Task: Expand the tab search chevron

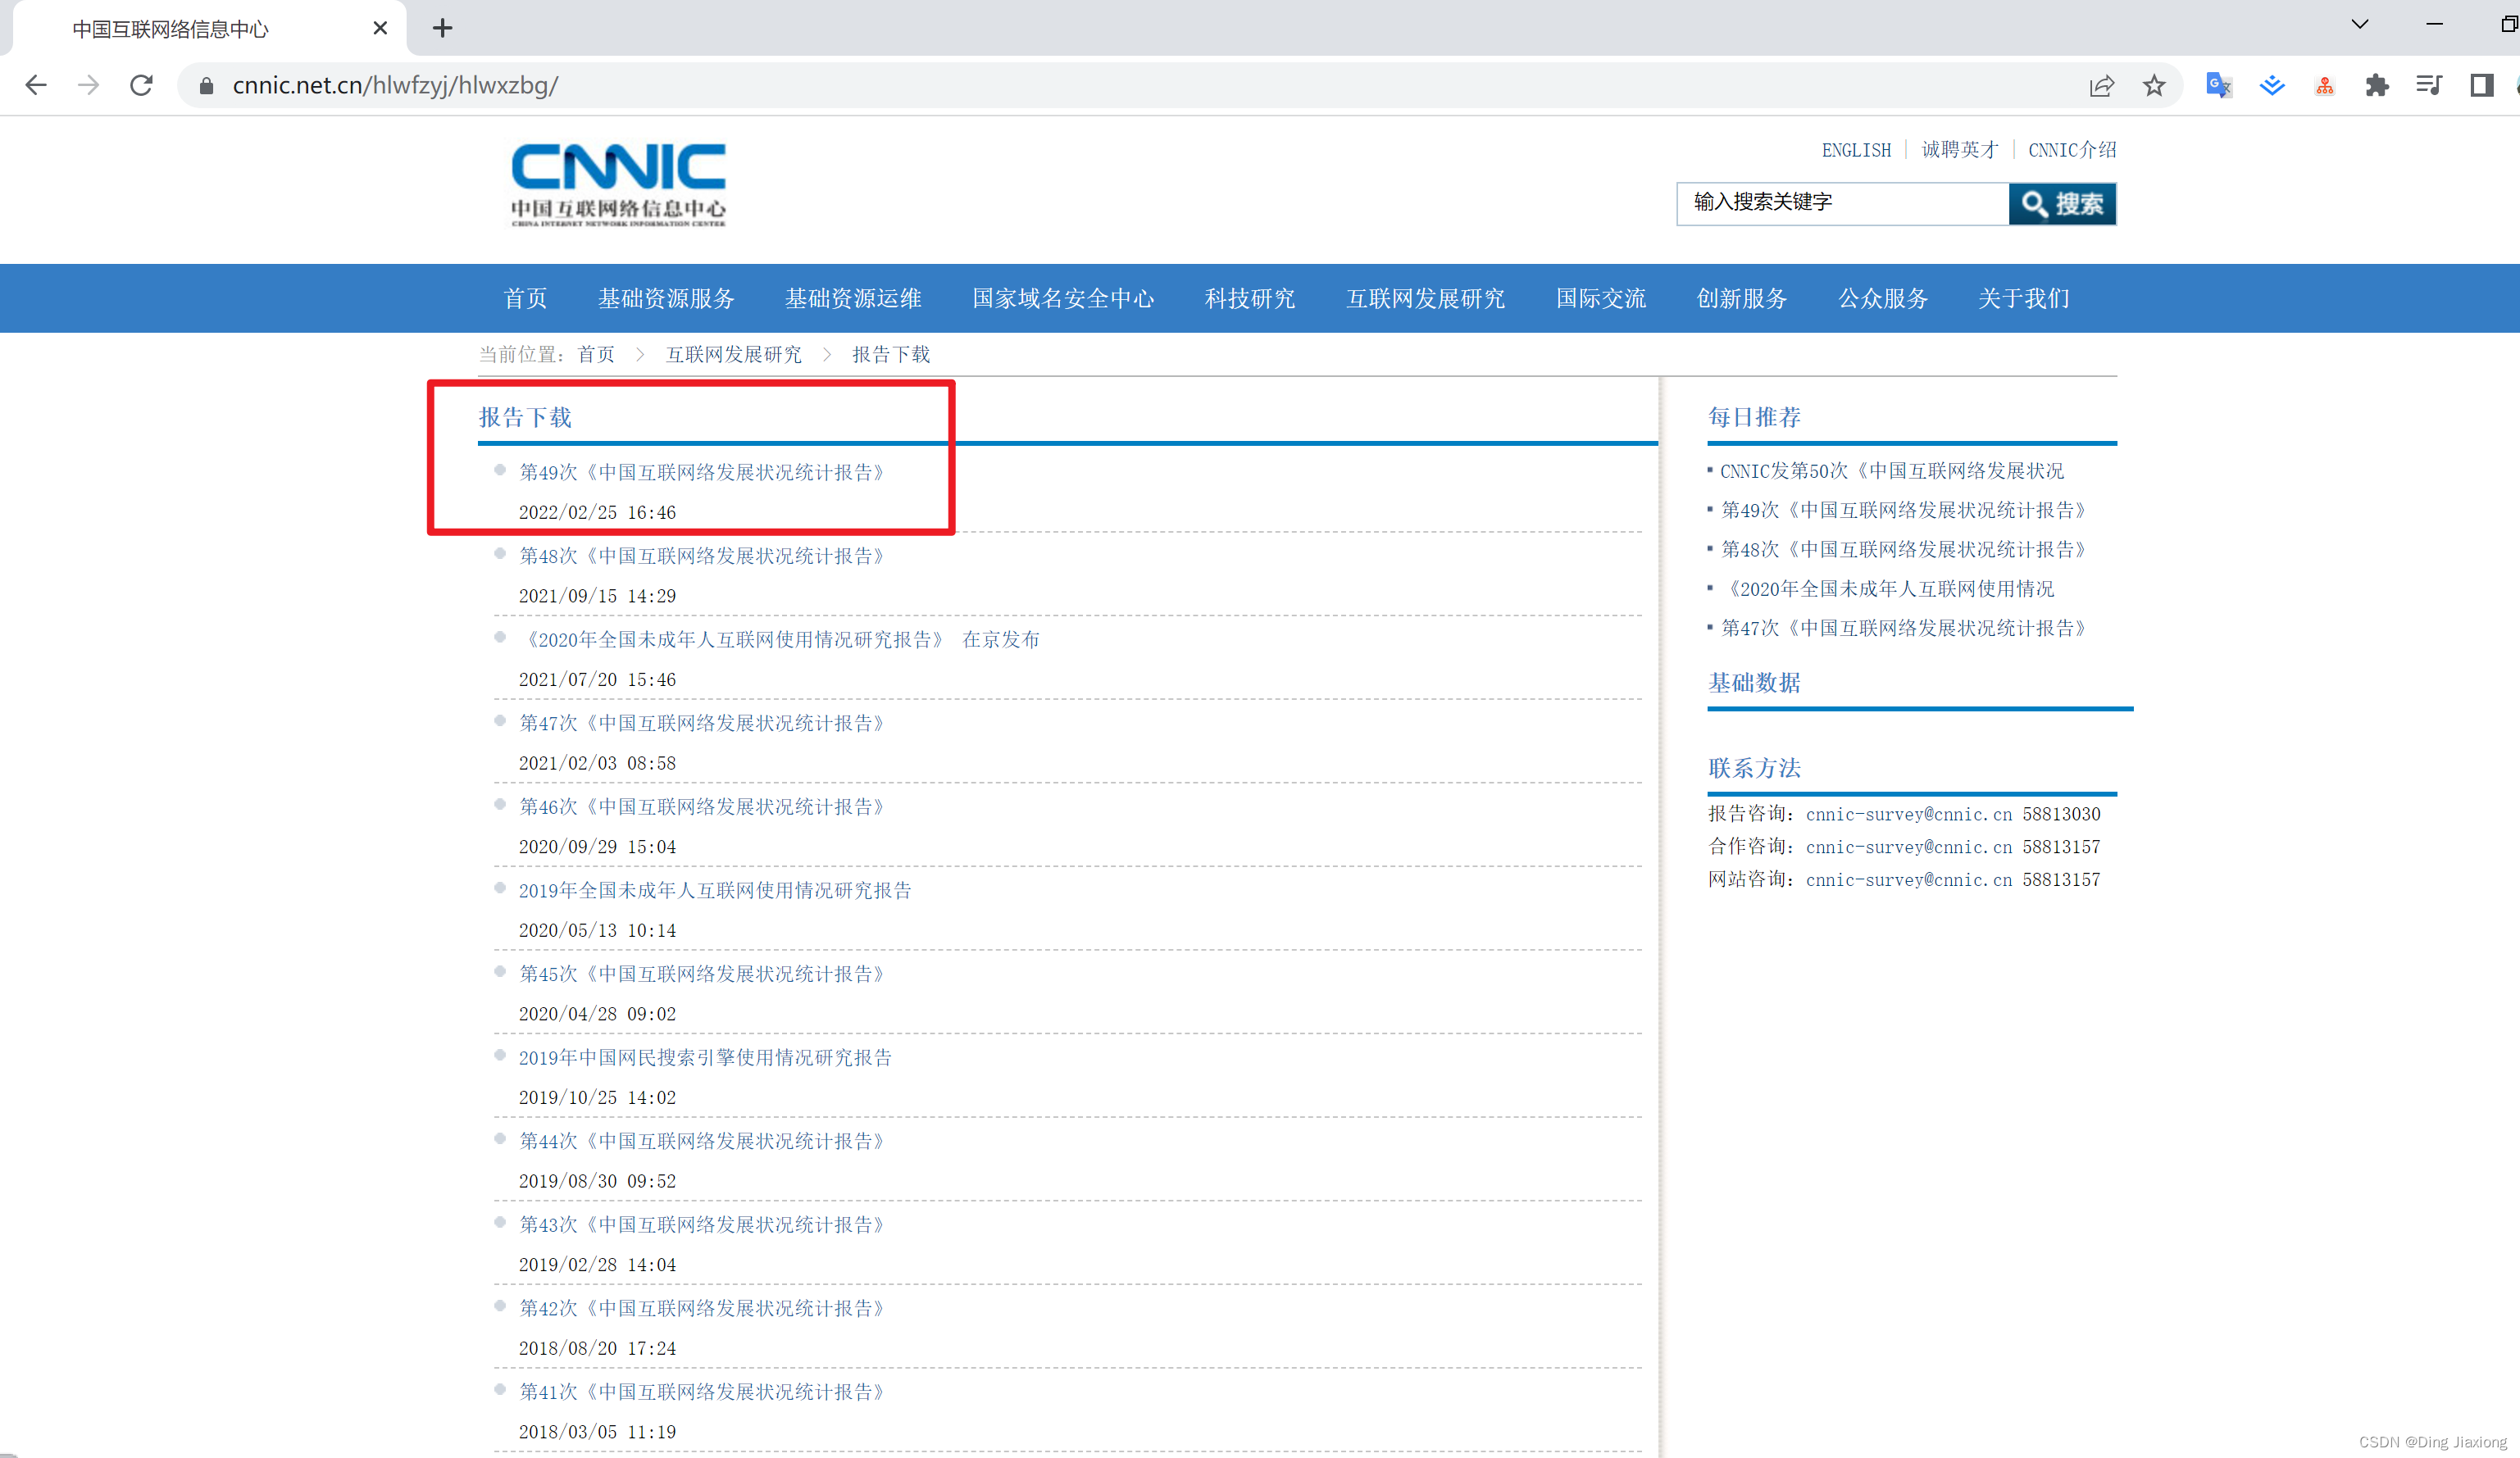Action: coord(2360,24)
